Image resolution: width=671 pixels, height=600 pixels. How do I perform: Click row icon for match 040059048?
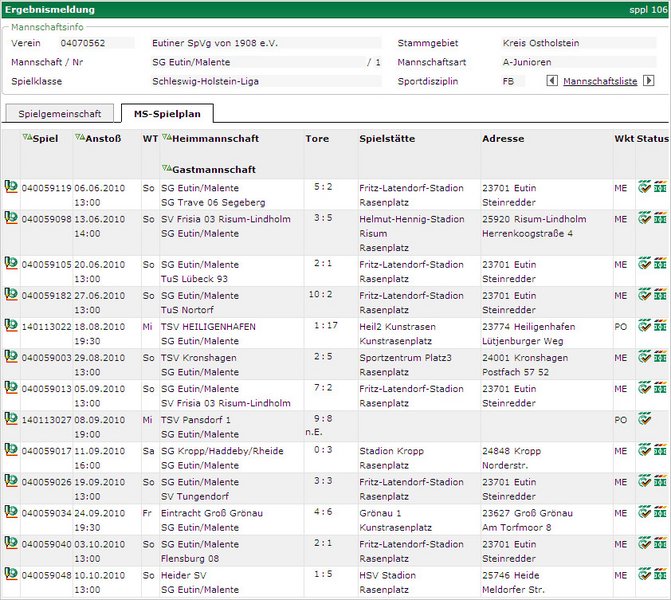coord(10,574)
